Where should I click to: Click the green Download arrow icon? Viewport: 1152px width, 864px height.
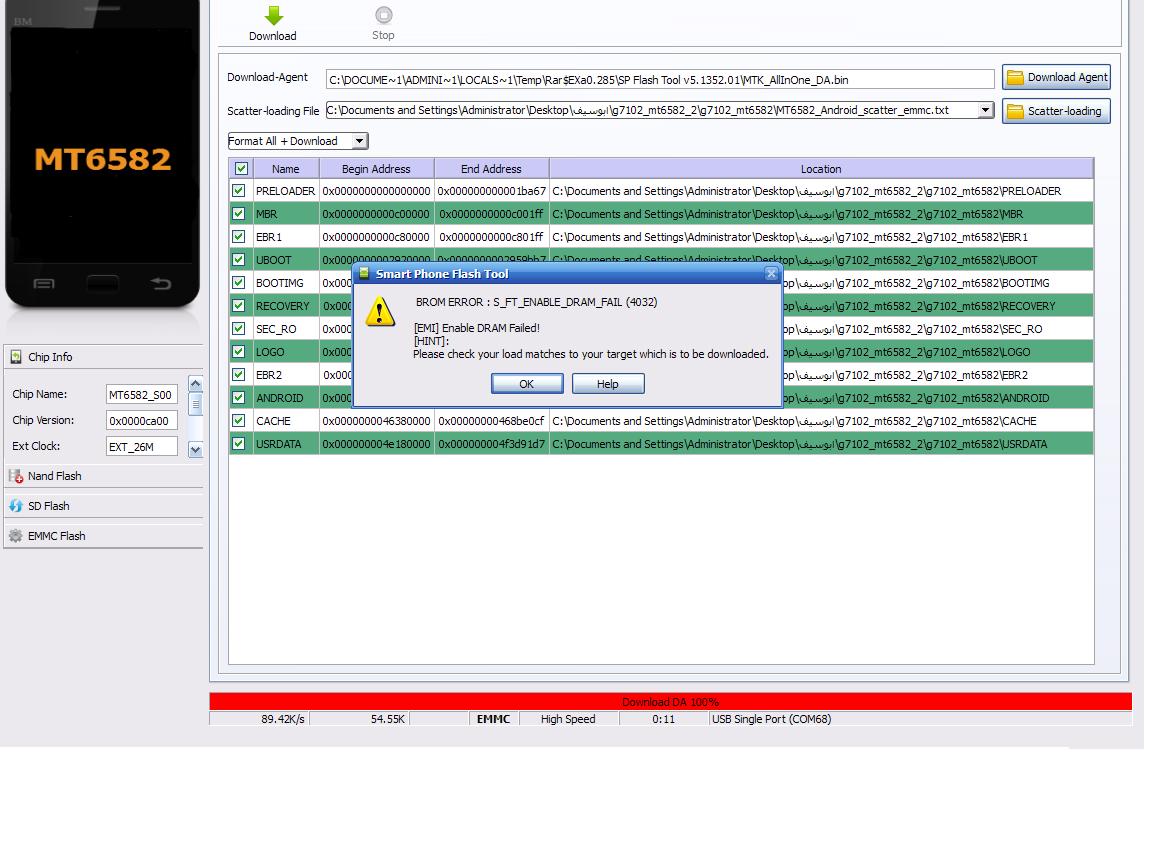click(273, 15)
